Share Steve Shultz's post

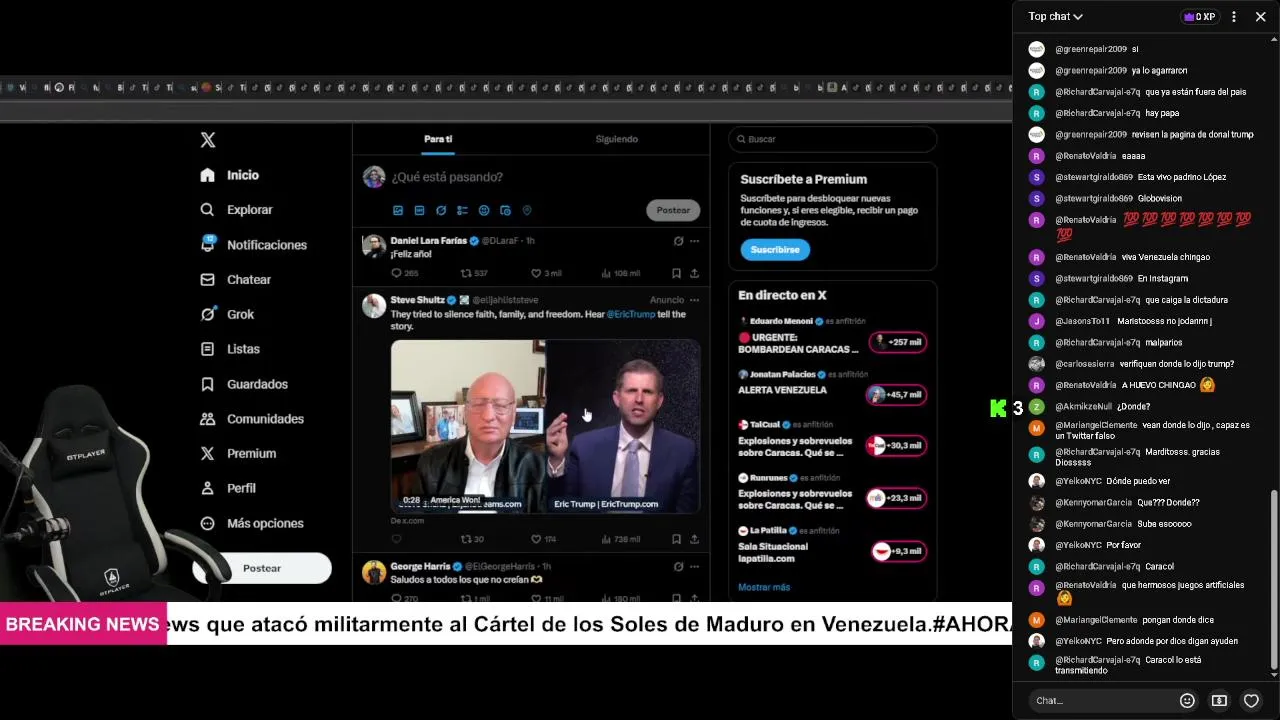click(x=694, y=539)
